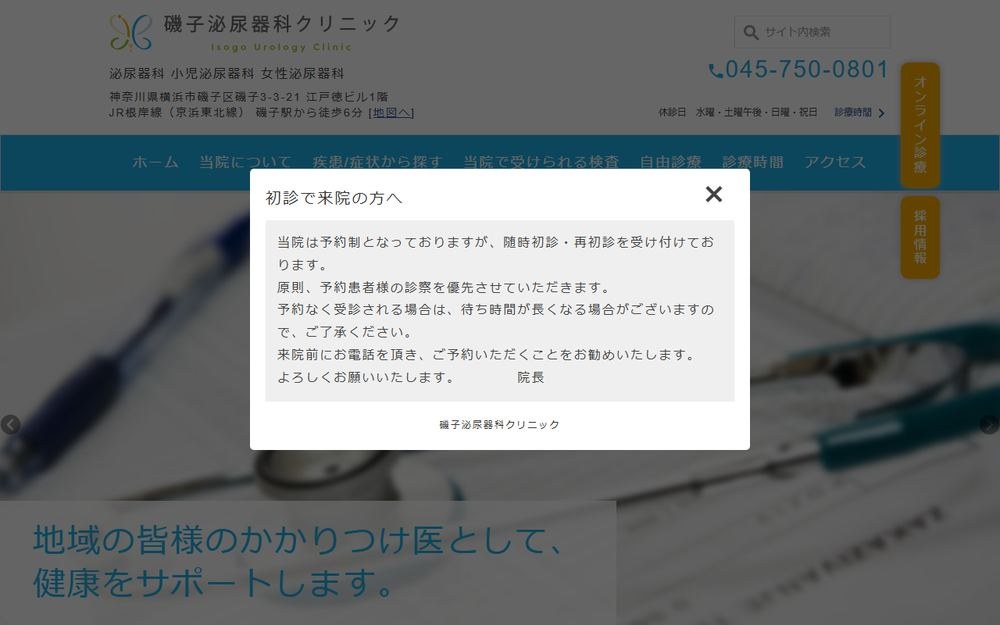Click the 地域の皆様のかかりつけ医として headline

tap(298, 540)
